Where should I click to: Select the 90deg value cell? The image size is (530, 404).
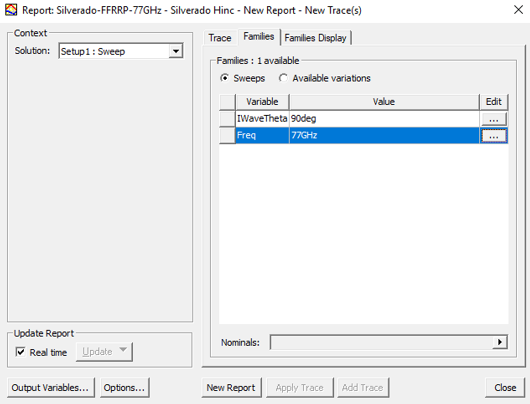point(384,119)
